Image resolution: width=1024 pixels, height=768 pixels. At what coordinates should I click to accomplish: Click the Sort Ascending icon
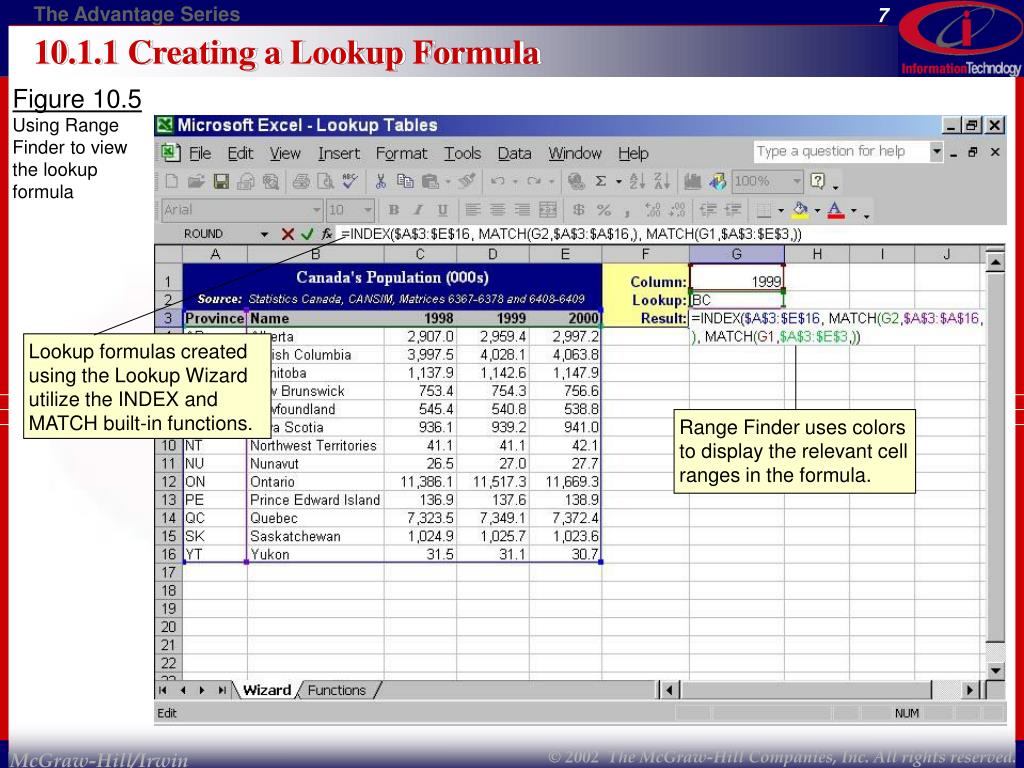pos(637,182)
